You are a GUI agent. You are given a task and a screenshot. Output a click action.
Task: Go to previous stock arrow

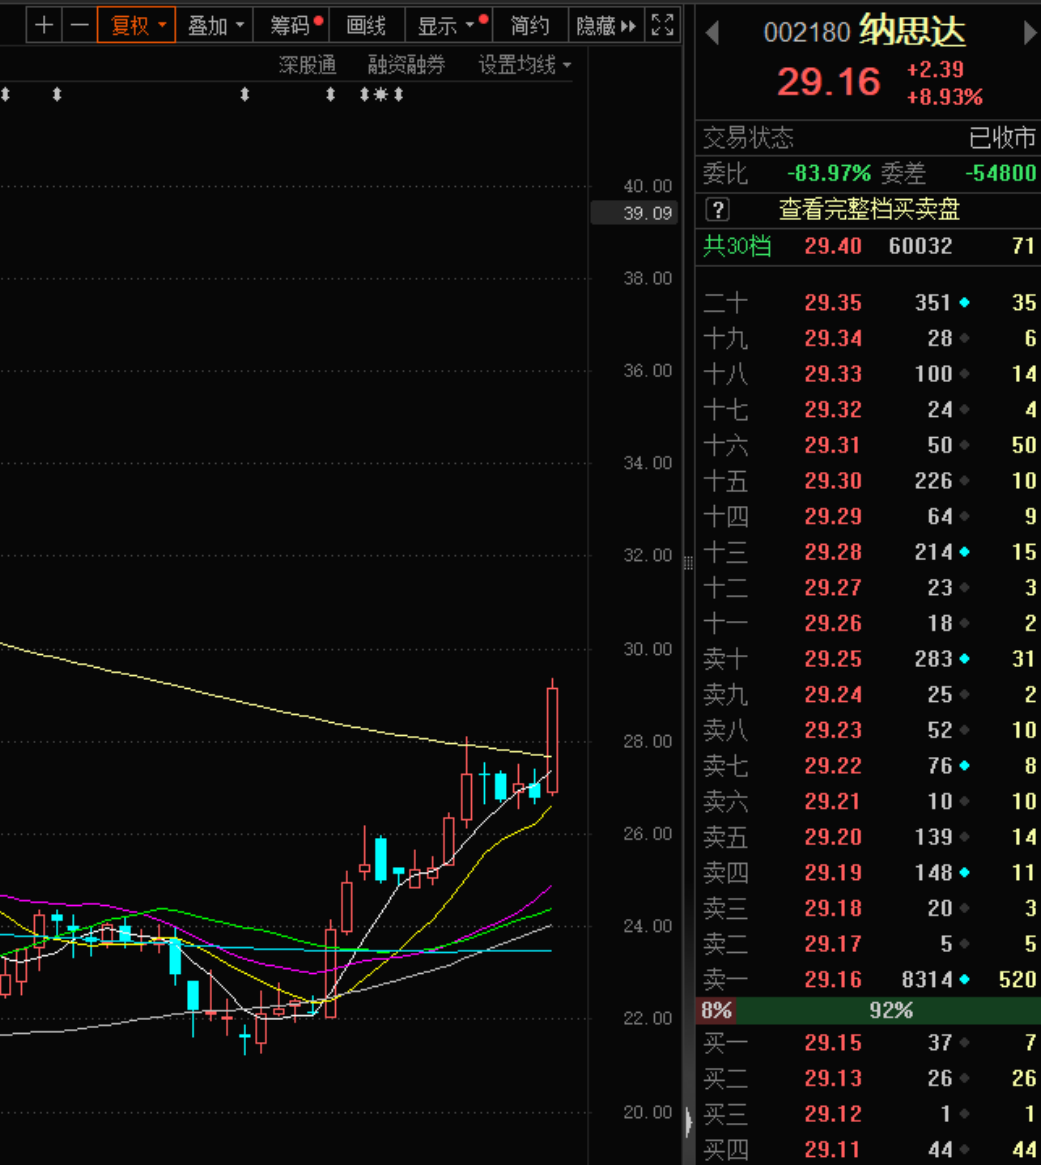pyautogui.click(x=712, y=32)
